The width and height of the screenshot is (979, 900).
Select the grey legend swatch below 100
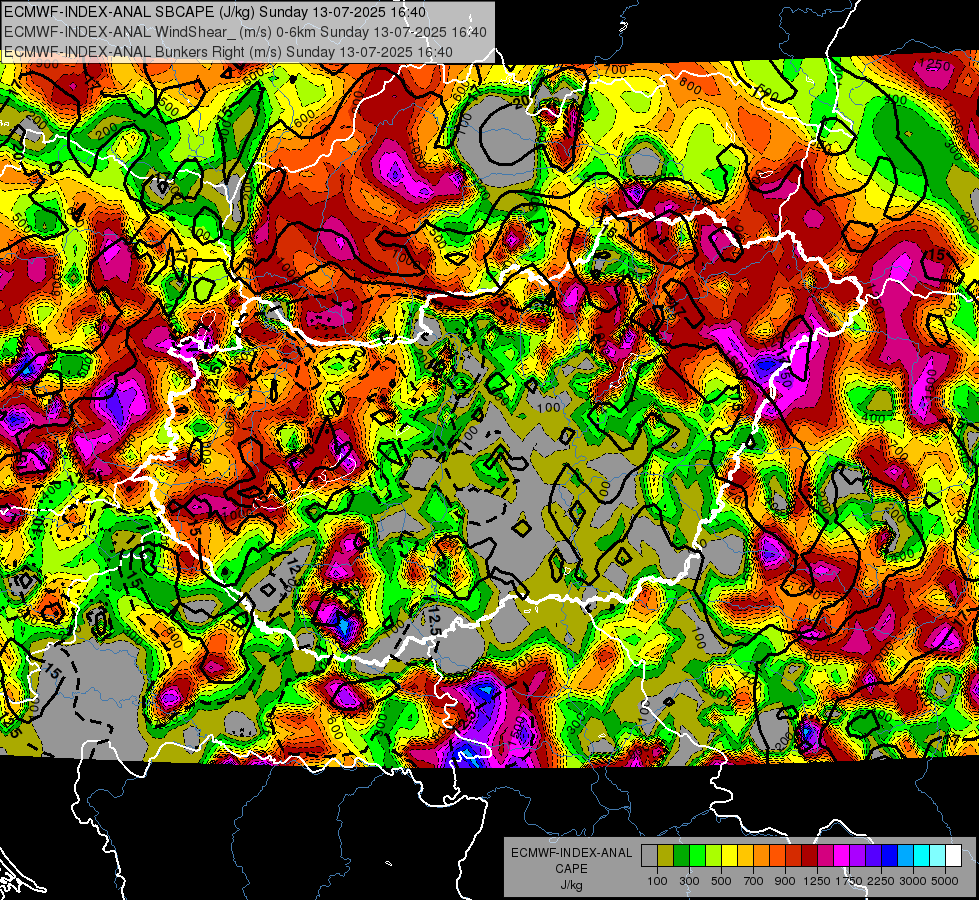pos(649,856)
